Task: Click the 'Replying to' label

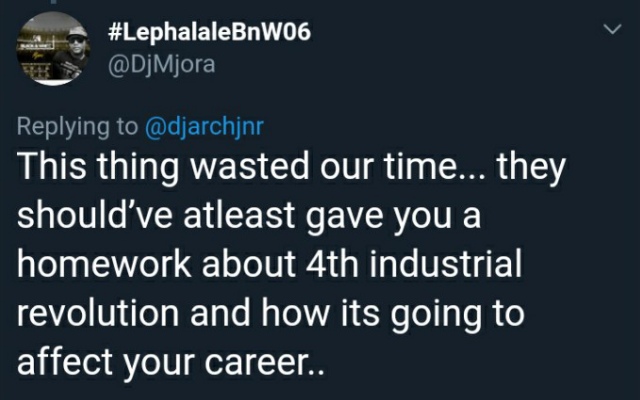Action: 78,127
